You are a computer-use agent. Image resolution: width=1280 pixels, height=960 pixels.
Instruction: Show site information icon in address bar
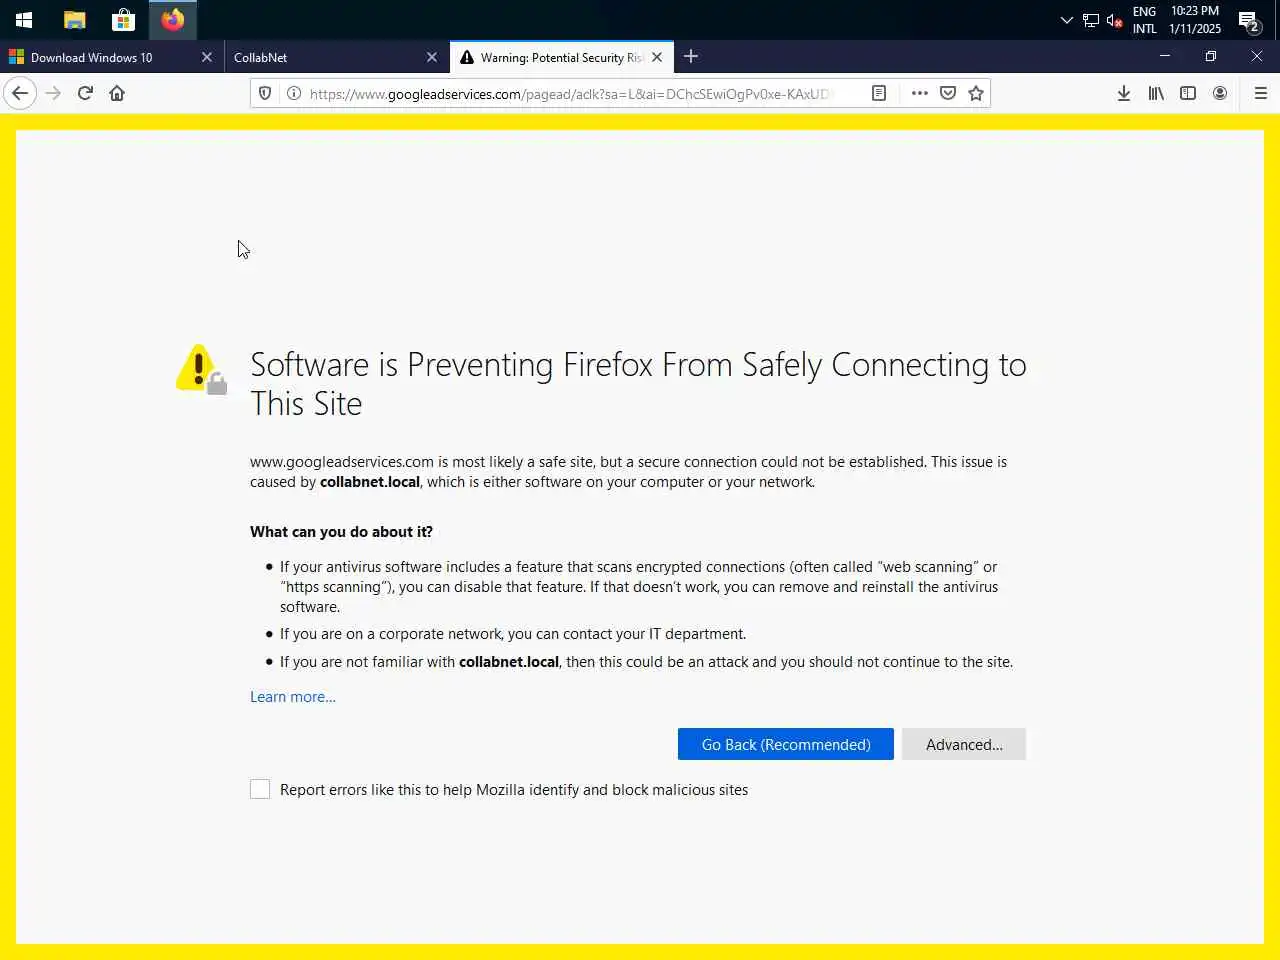click(294, 93)
